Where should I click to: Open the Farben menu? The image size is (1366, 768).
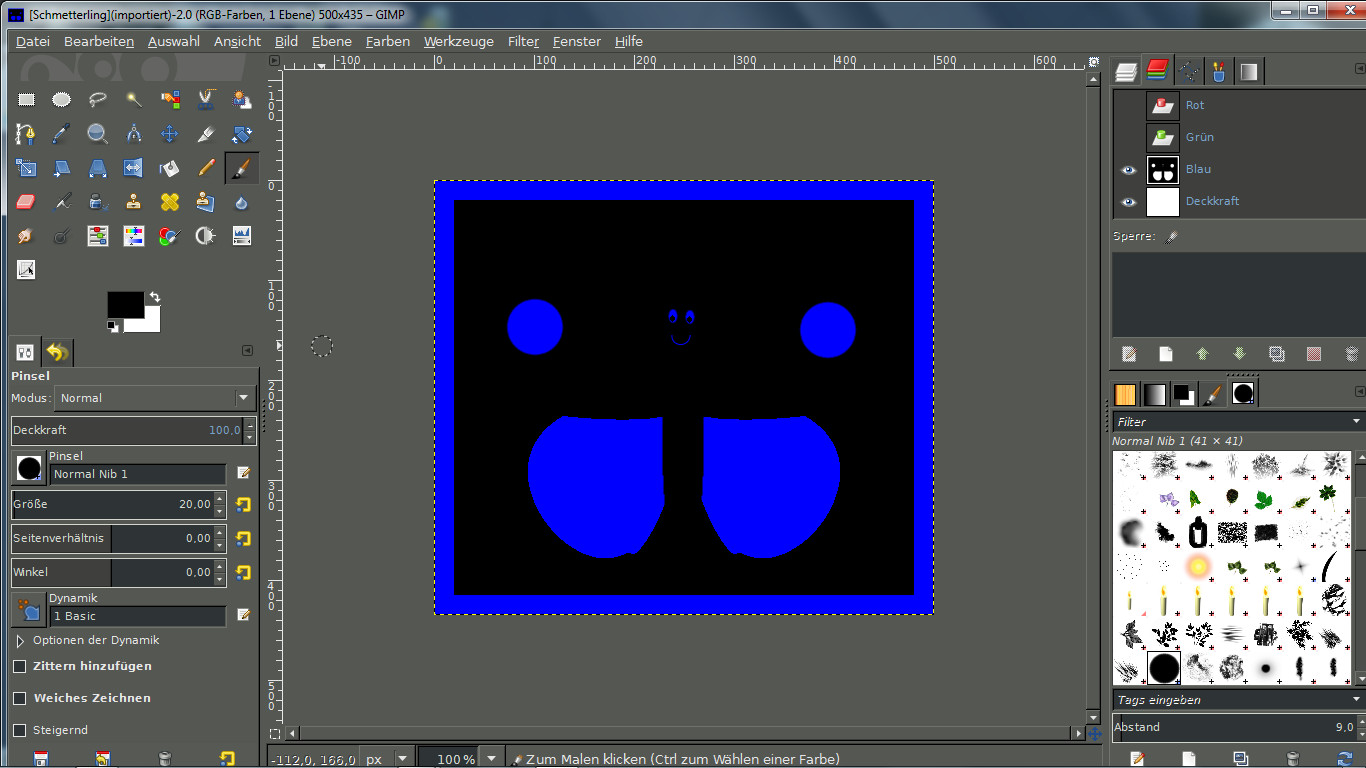[387, 41]
